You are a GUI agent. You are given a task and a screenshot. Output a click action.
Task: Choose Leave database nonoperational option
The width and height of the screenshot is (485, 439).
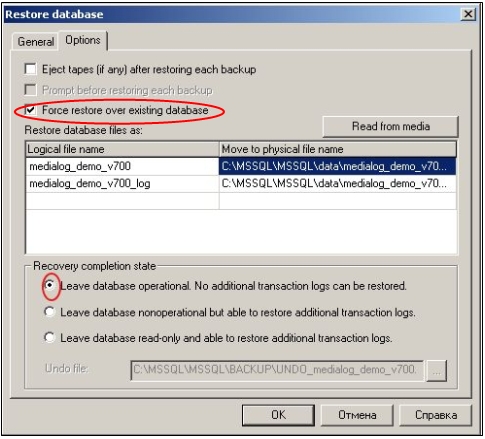(x=50, y=312)
